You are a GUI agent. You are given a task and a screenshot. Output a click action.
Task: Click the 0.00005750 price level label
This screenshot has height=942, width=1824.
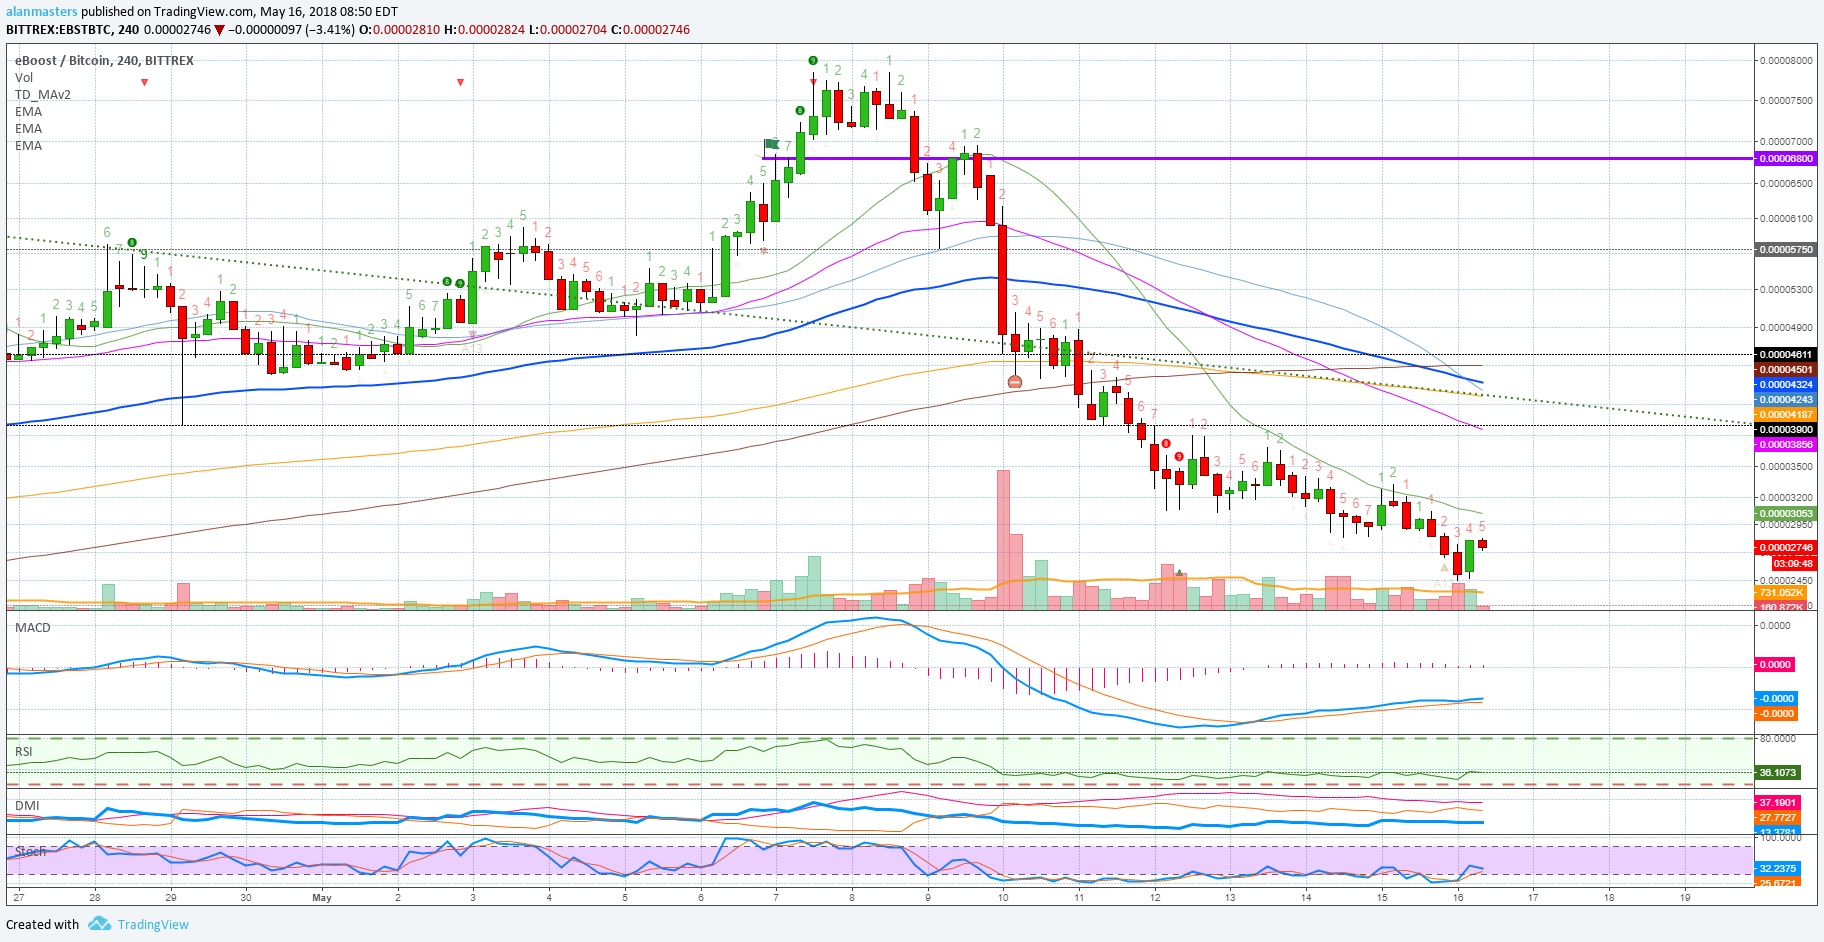pos(1786,250)
